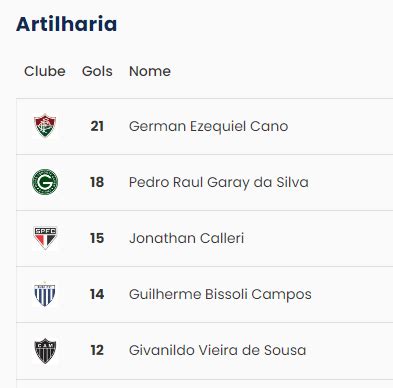Image resolution: width=393 pixels, height=388 pixels.
Task: Click the Atlético Mineiro CAM crest
Action: pyautogui.click(x=45, y=350)
